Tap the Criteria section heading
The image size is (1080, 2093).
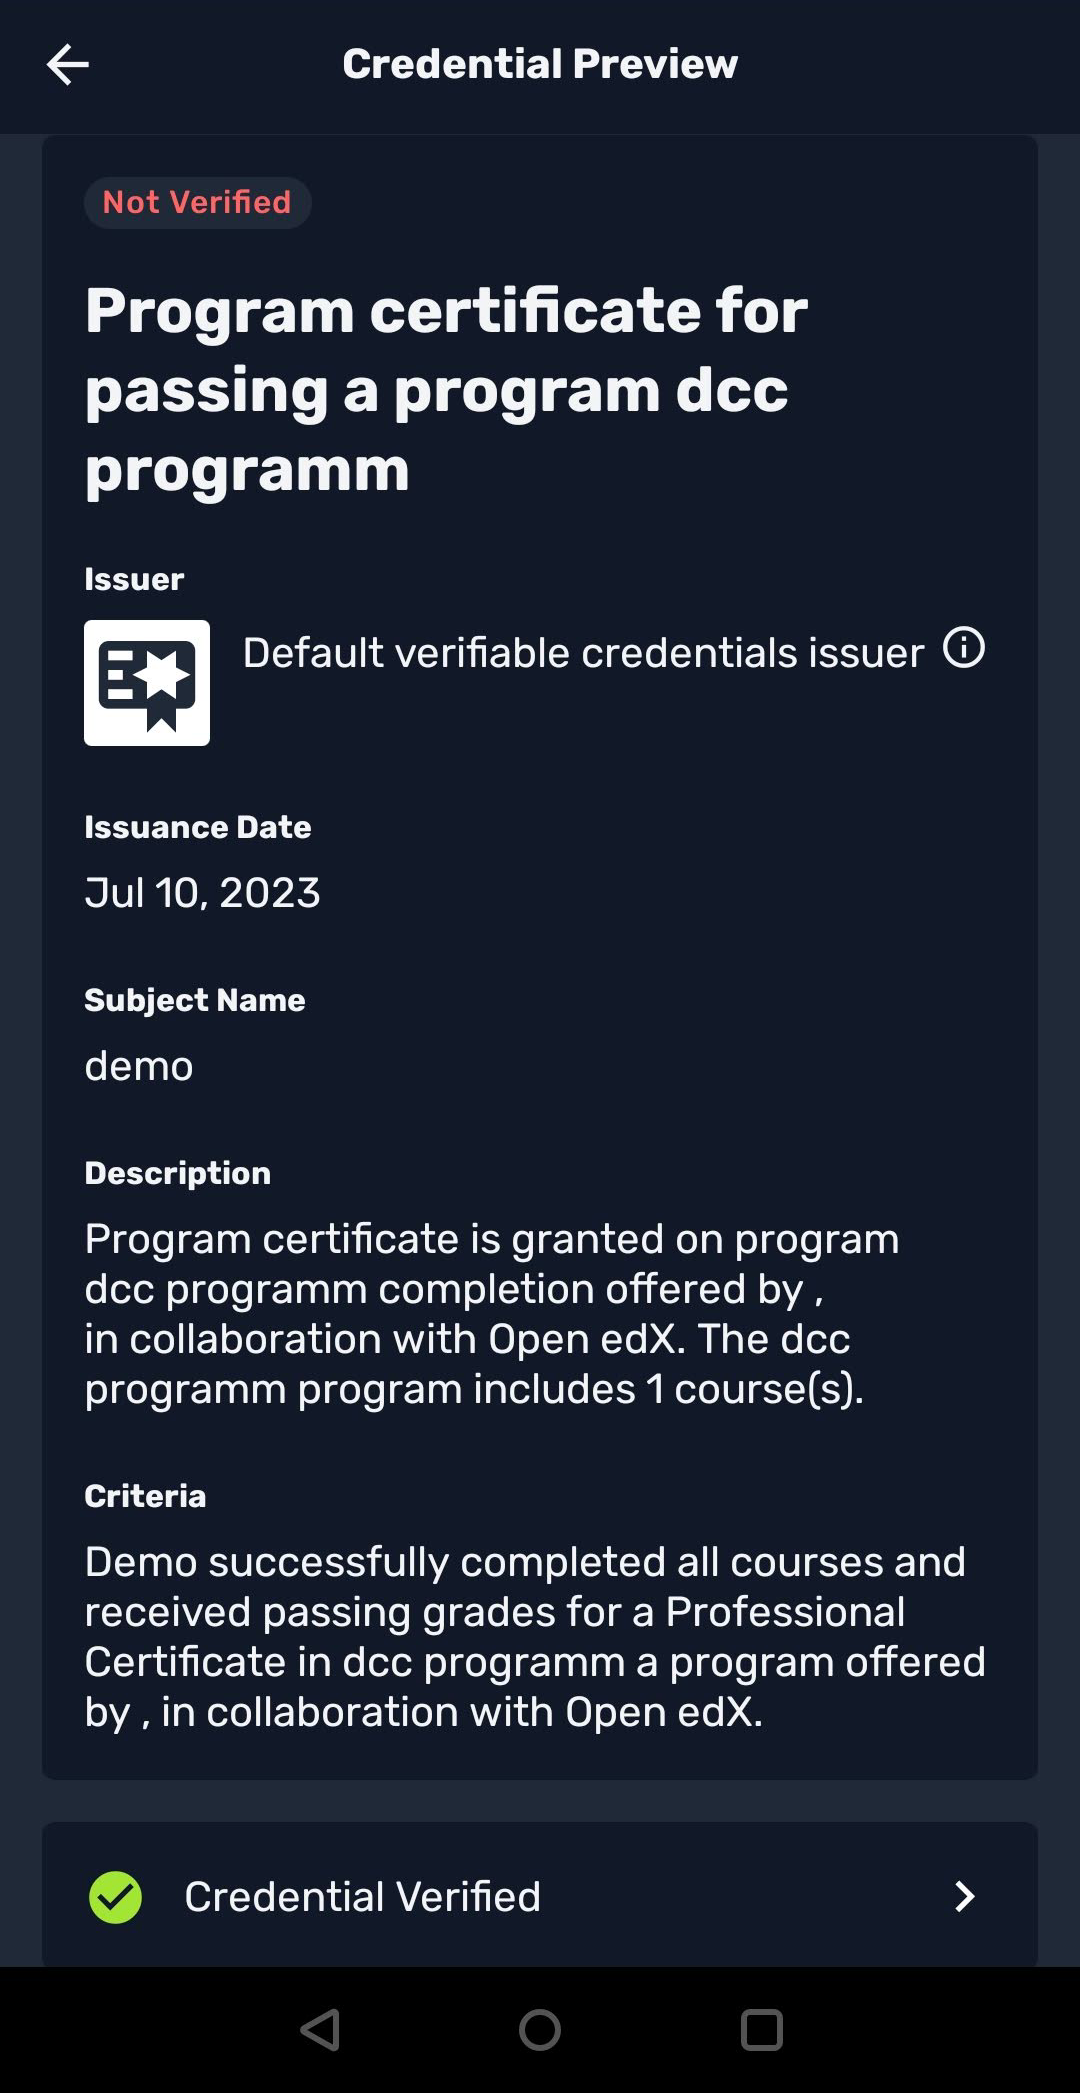tap(145, 1496)
